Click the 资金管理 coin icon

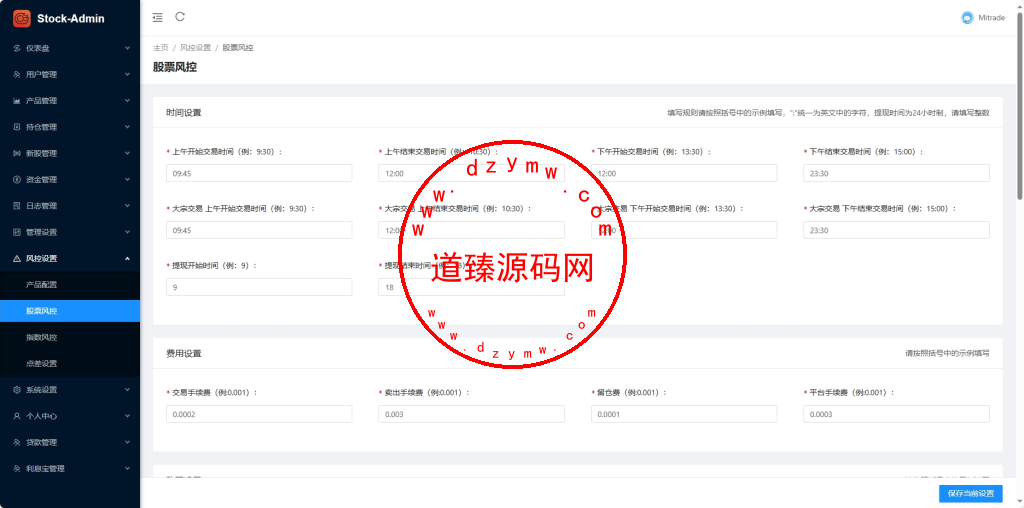[x=17, y=180]
